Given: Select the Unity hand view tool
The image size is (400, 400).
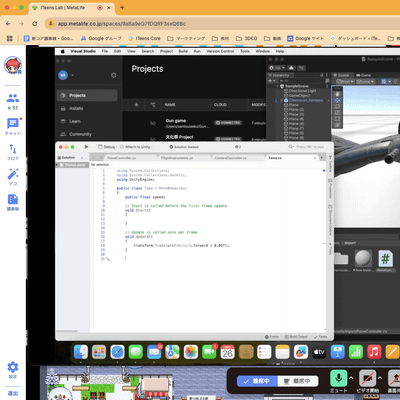Looking at the screenshot, I should coord(337,94).
